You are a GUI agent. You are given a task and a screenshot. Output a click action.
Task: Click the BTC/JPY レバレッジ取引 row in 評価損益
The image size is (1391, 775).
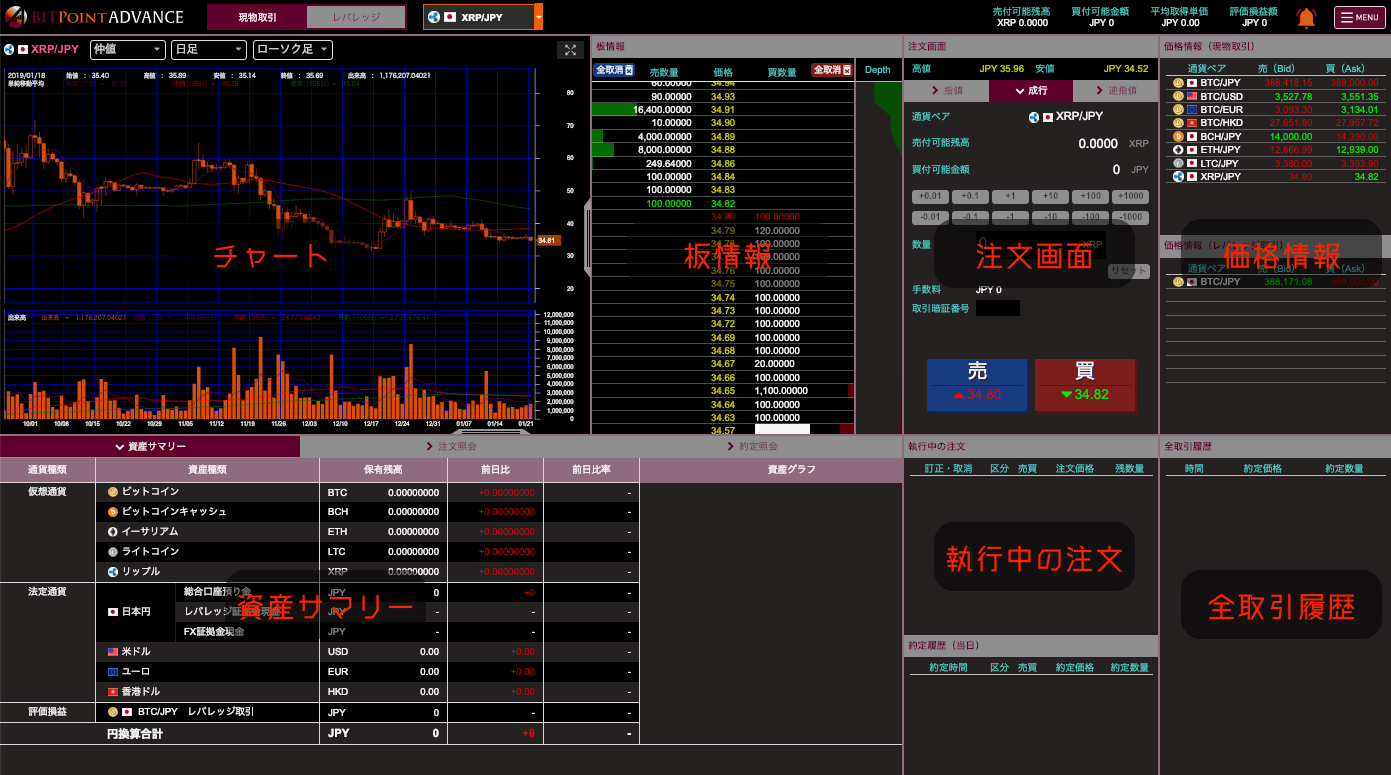[x=319, y=712]
